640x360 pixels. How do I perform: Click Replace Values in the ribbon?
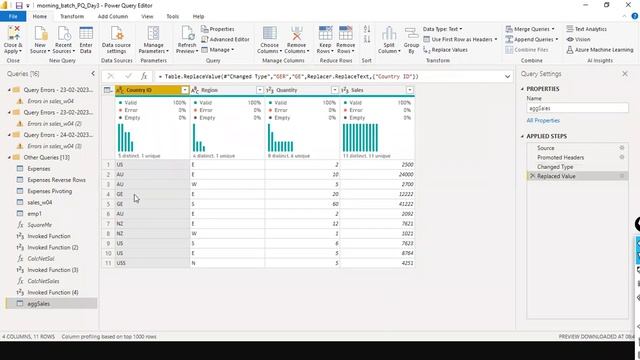[x=445, y=50]
